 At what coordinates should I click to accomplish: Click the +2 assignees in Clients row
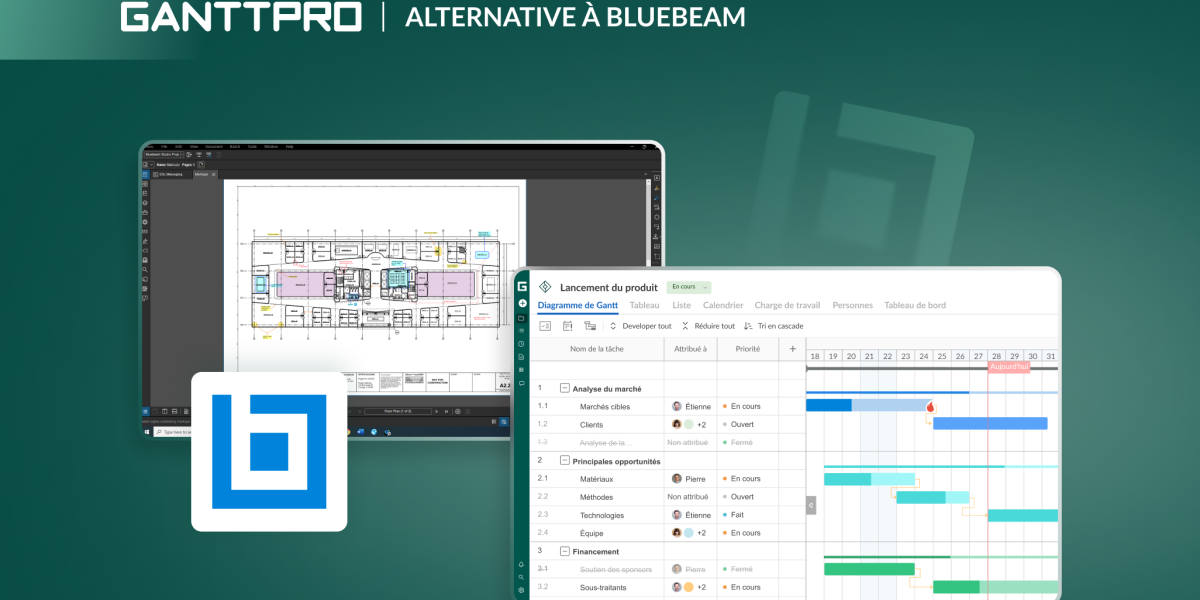[x=702, y=424]
